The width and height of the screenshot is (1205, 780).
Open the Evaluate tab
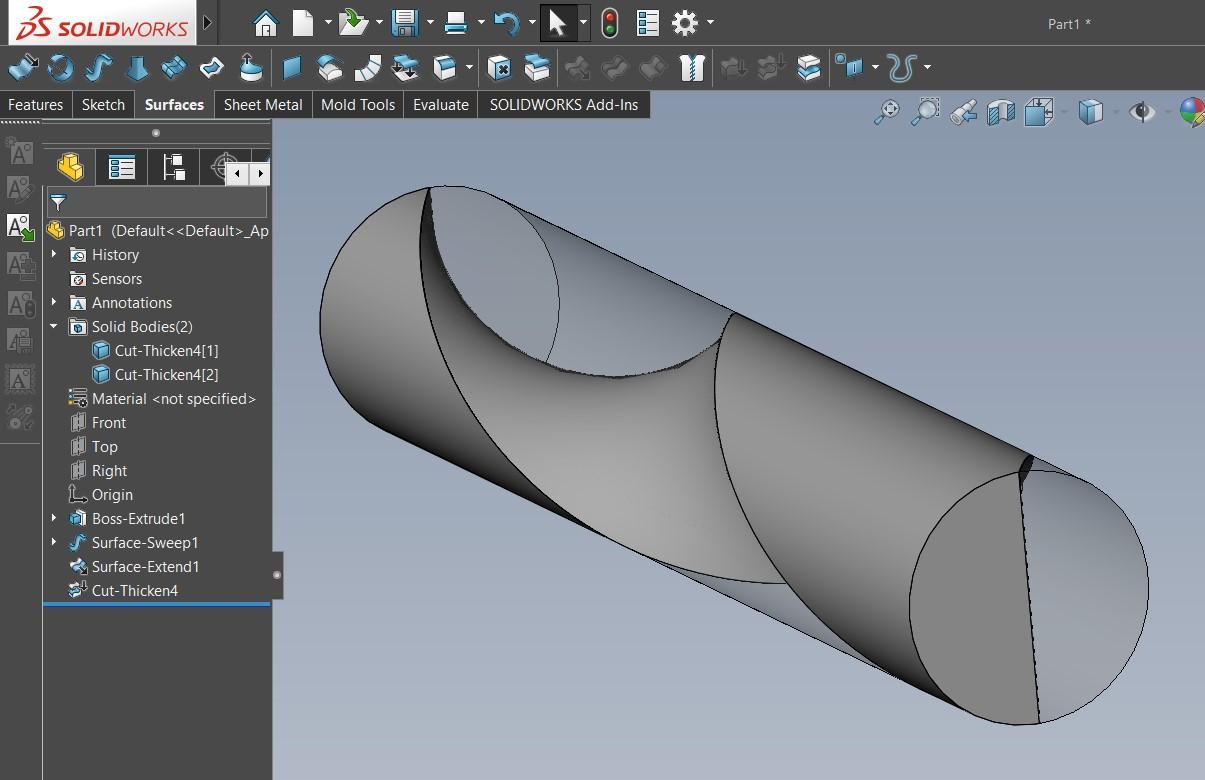click(440, 104)
